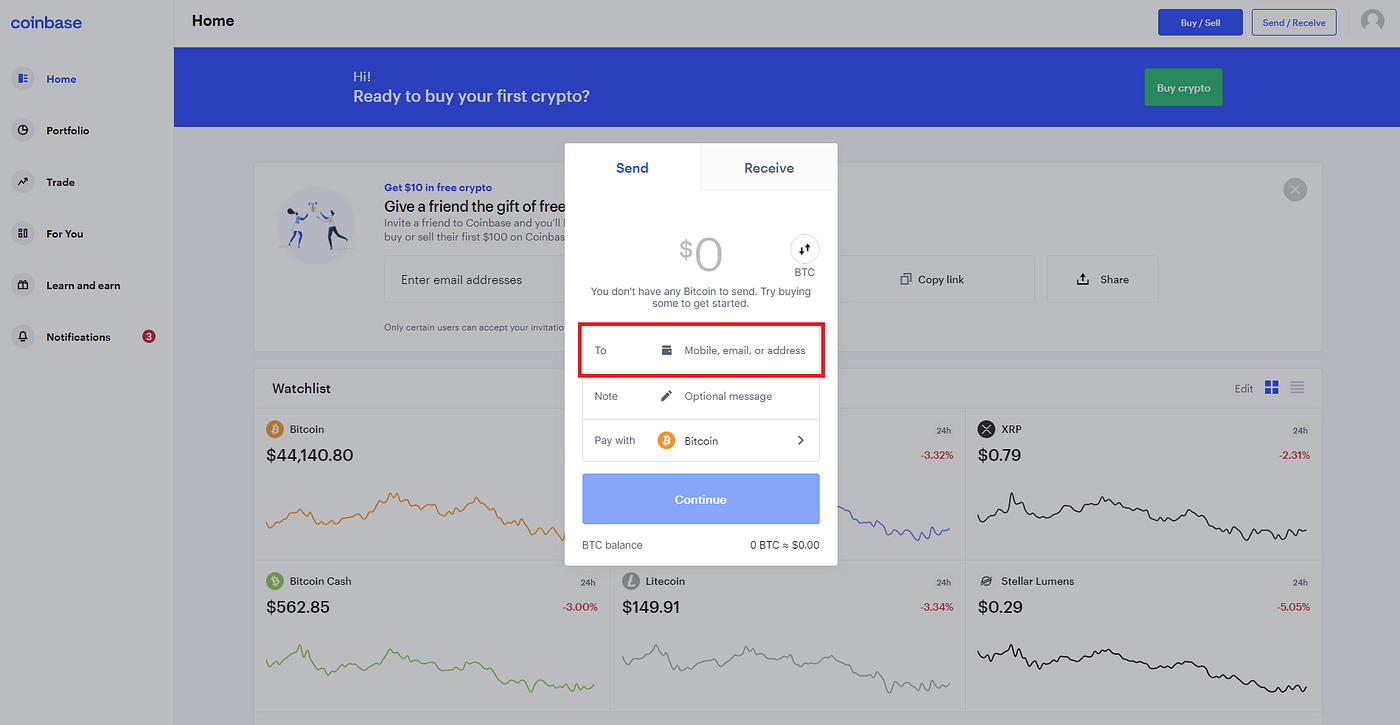Go to Home in the sidebar

61,79
